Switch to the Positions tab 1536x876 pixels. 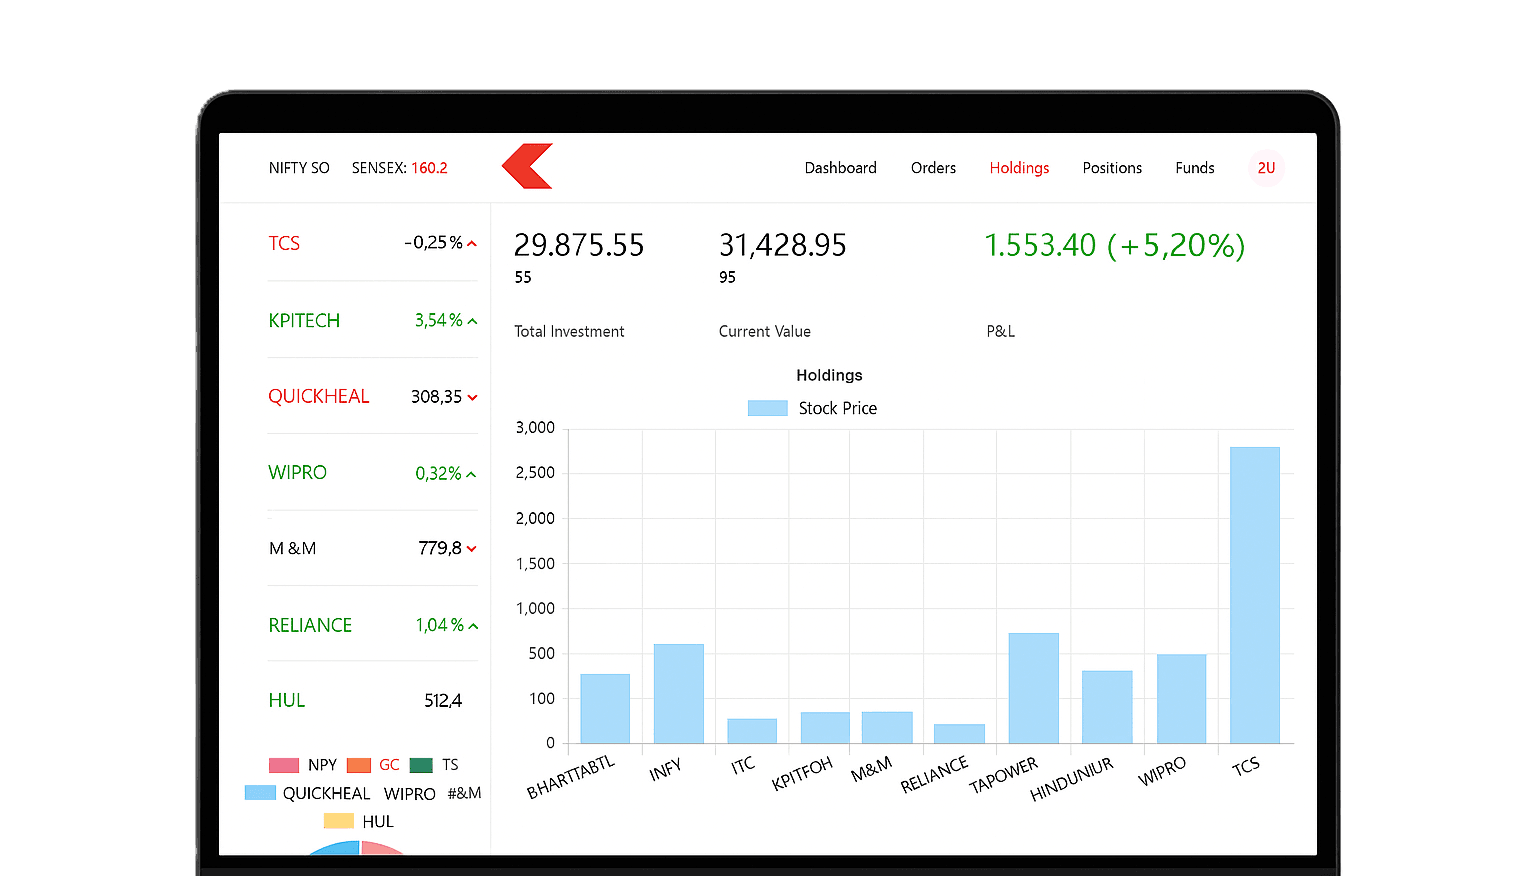point(1112,168)
